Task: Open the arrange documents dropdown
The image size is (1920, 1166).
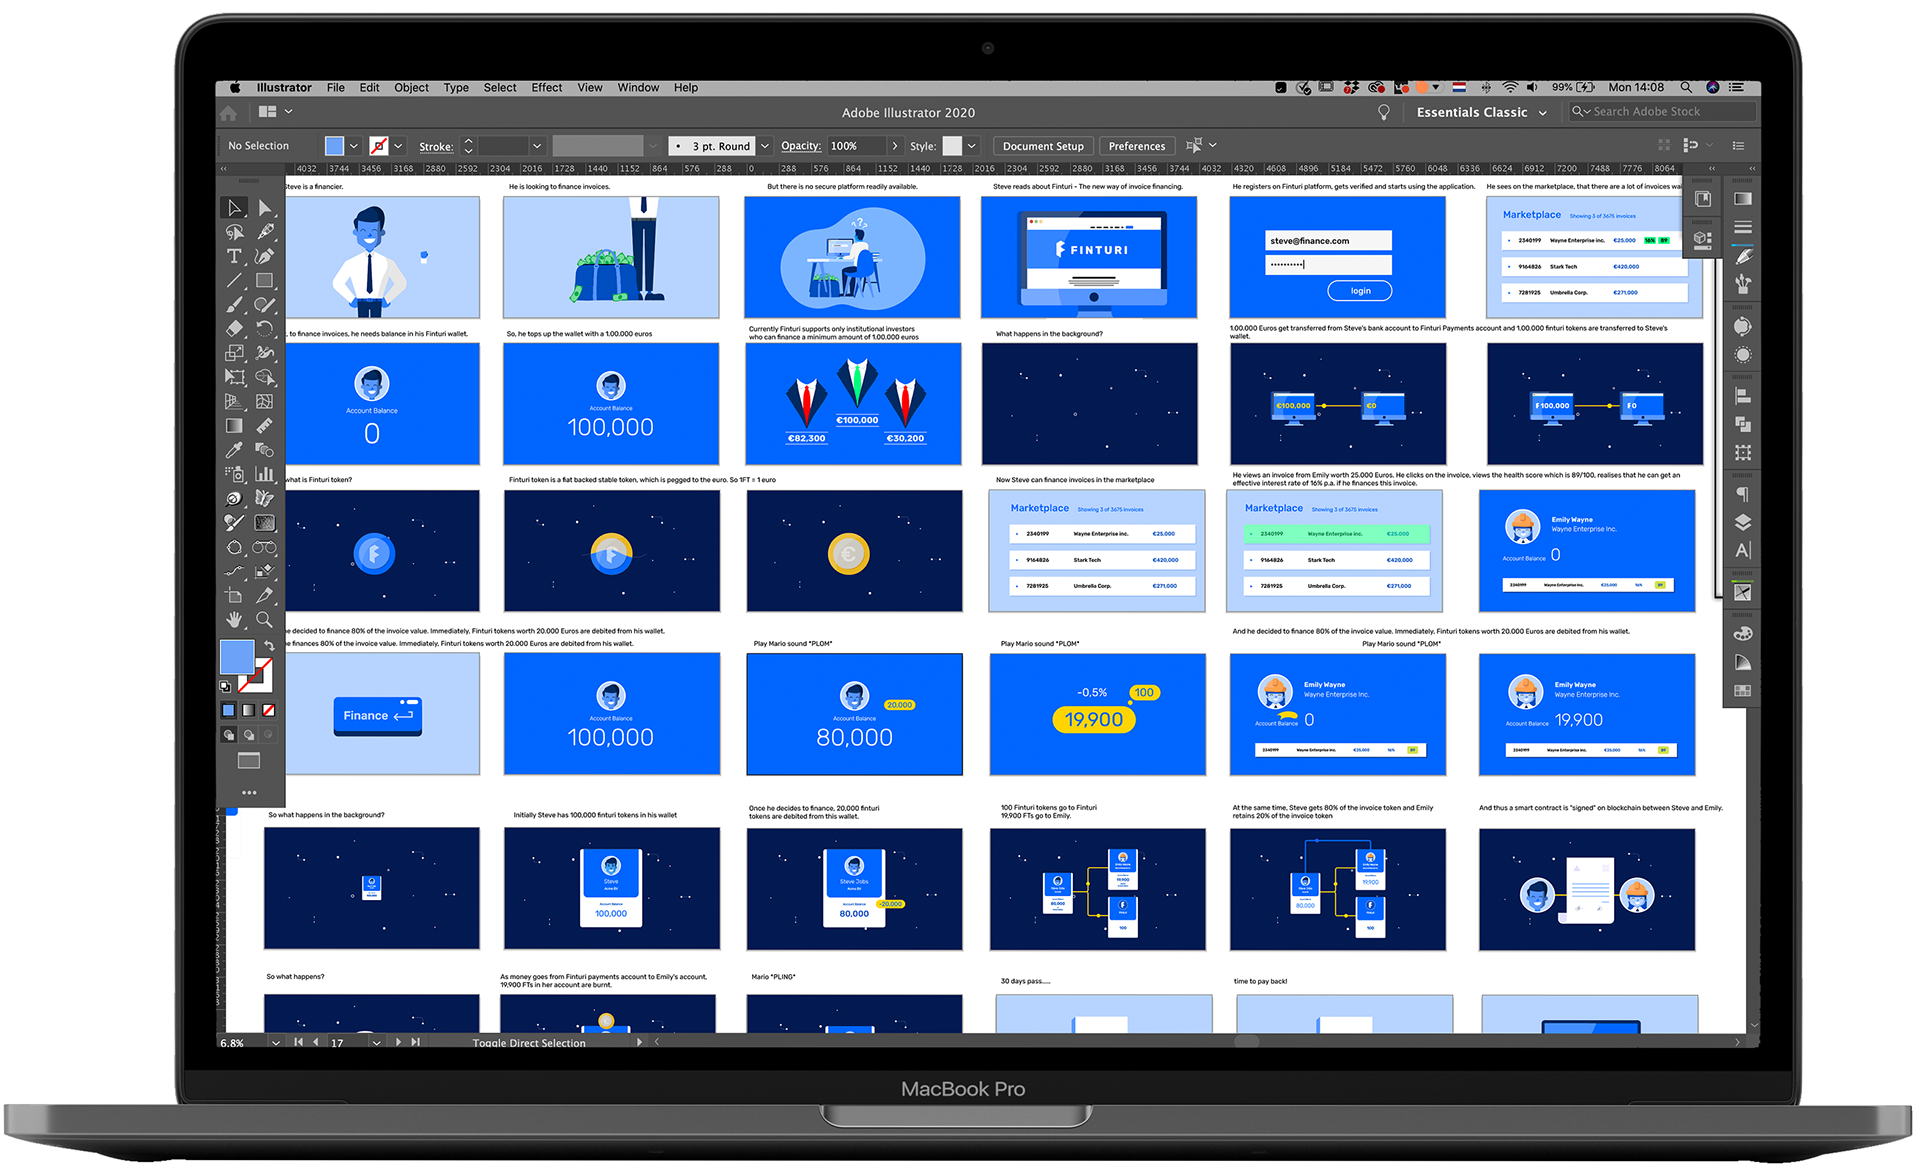Action: [x=275, y=112]
